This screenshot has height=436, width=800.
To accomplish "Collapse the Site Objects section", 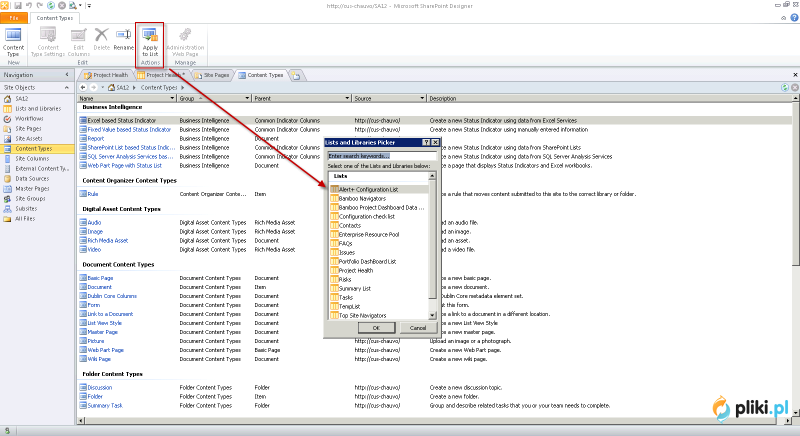I will coord(67,88).
